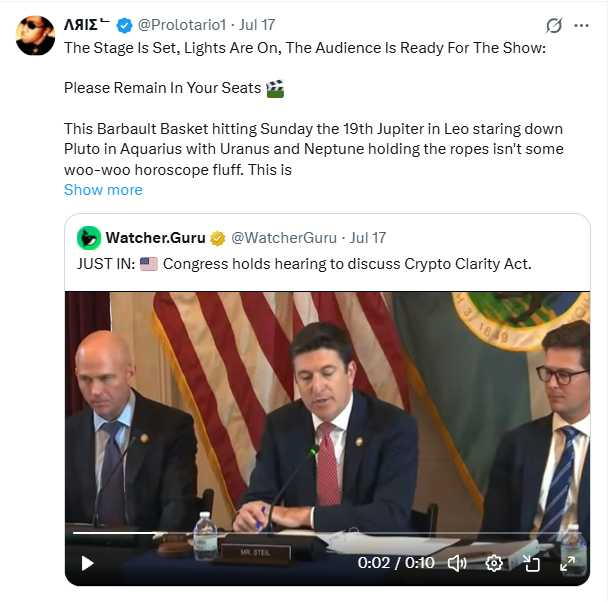Click the blue verified badge next to ARIS
Image resolution: width=611 pixels, height=601 pixels.
[x=124, y=25]
